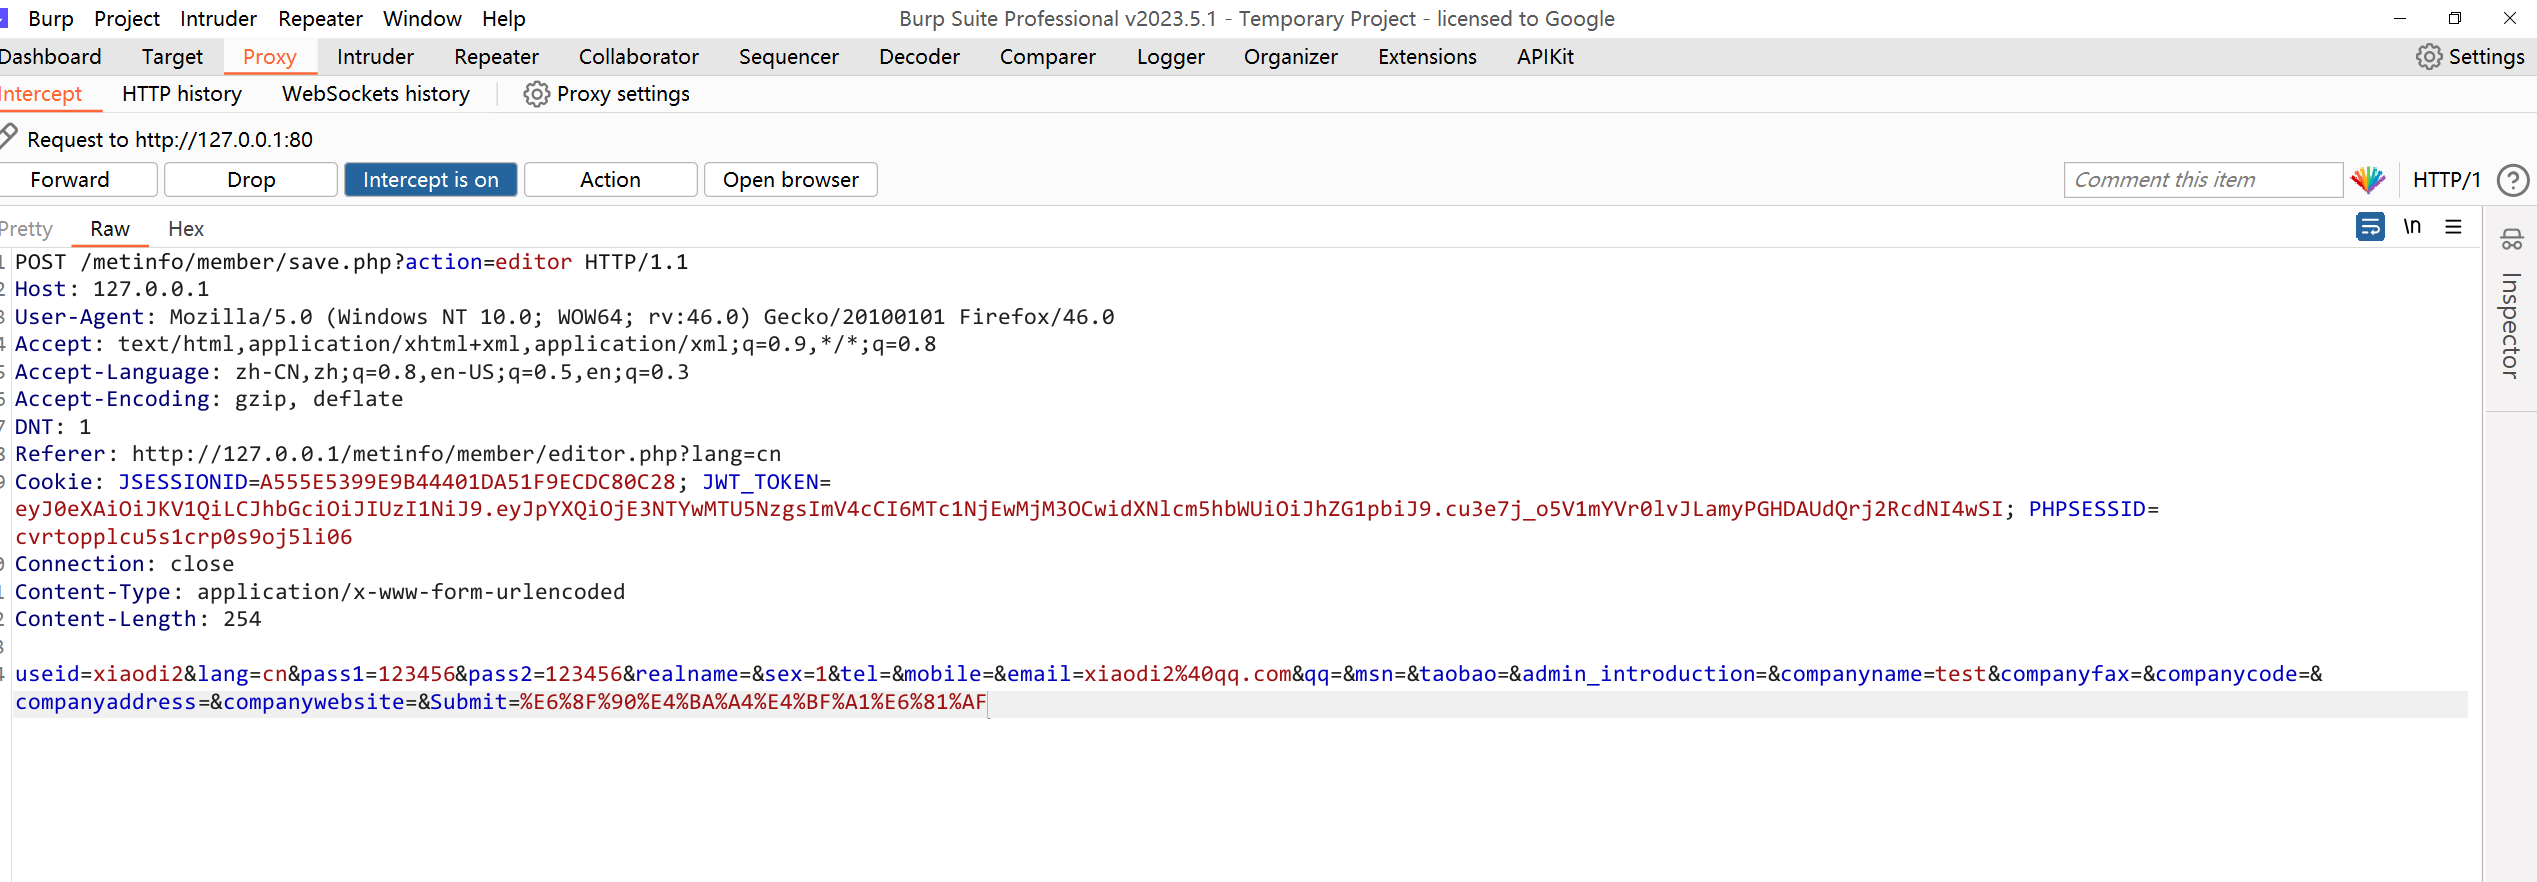The height and width of the screenshot is (882, 2537).
Task: Click the Referer header line
Action: (398, 454)
